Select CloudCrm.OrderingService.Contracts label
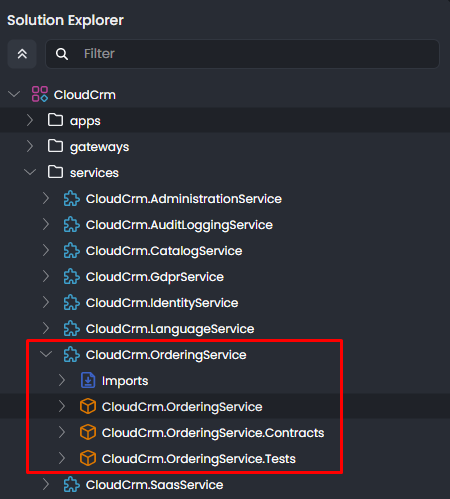 click(x=213, y=433)
